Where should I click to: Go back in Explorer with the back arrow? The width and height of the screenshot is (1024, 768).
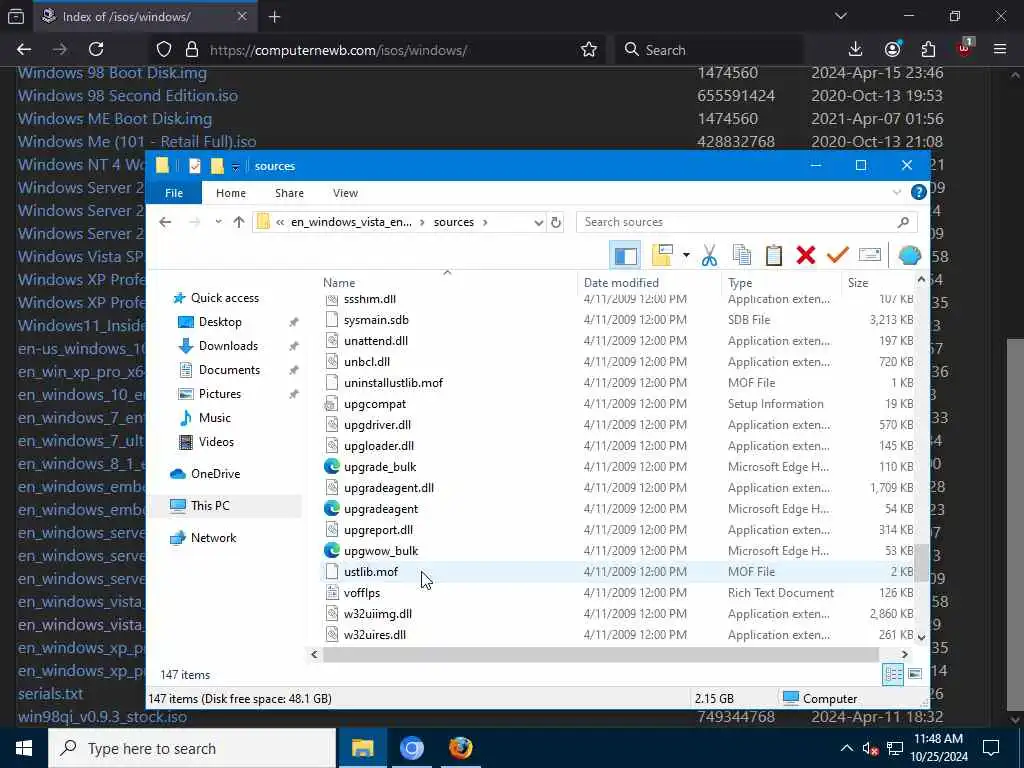click(x=165, y=222)
